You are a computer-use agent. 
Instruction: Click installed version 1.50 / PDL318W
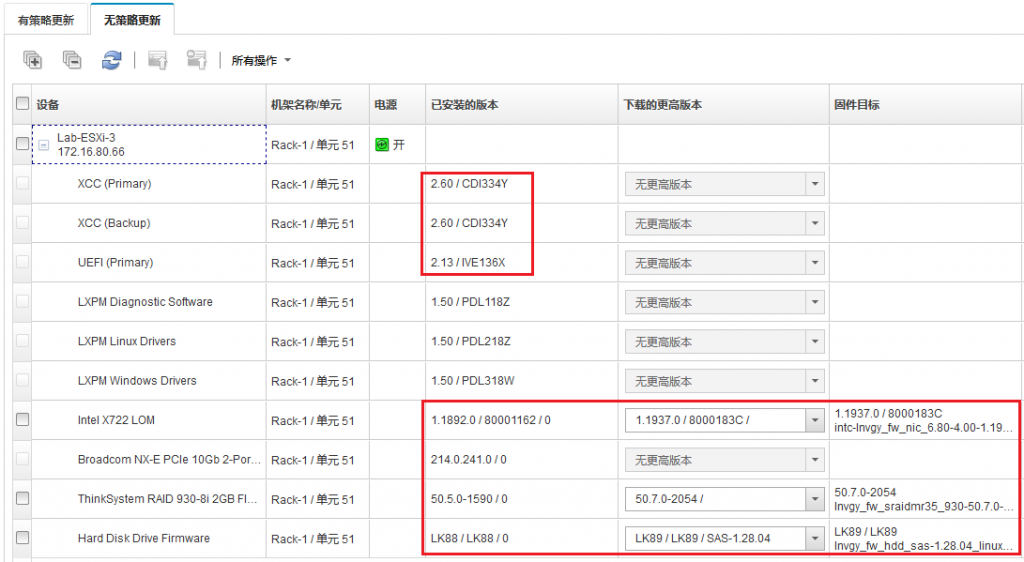(472, 381)
